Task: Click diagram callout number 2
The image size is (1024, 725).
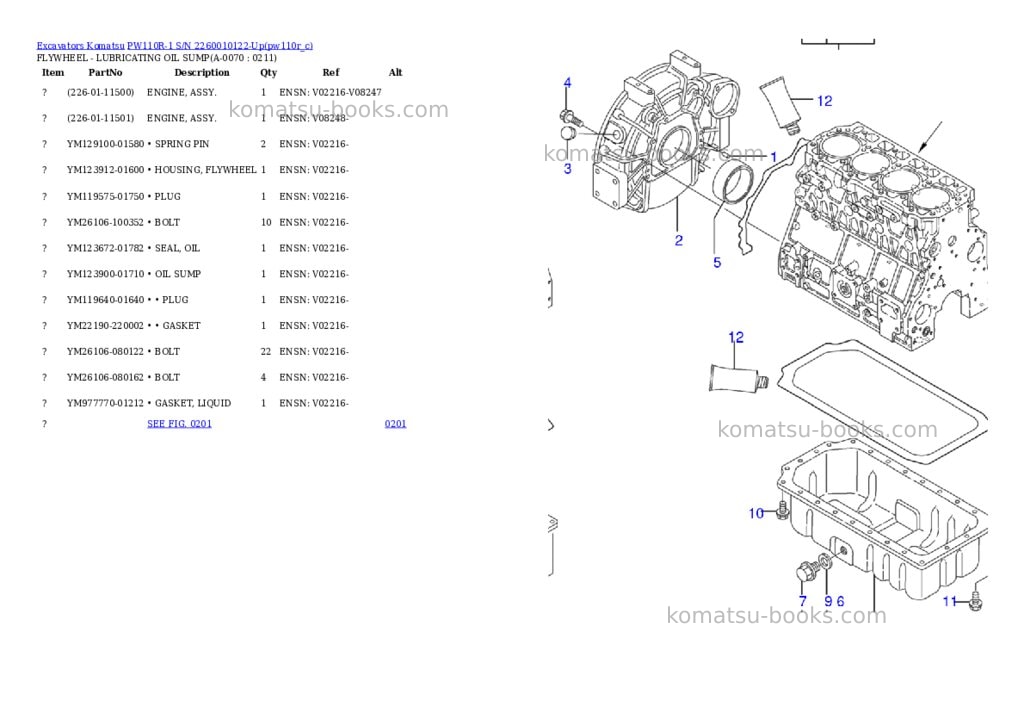Action: click(679, 240)
